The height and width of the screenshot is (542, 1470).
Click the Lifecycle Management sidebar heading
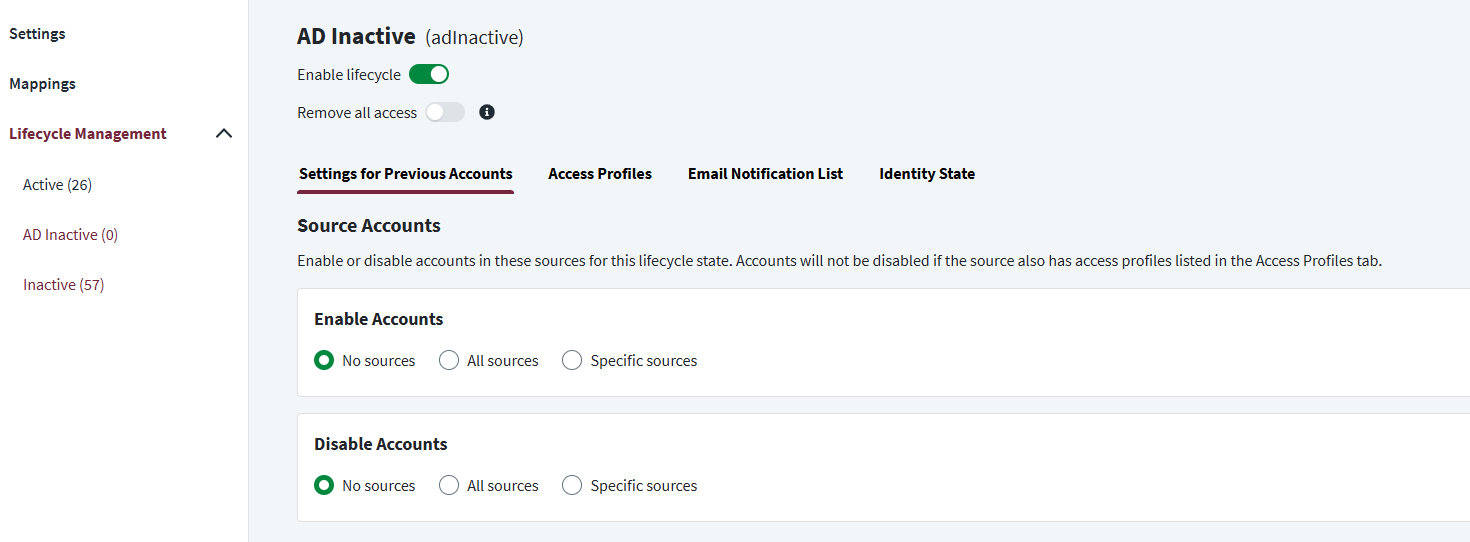(88, 134)
